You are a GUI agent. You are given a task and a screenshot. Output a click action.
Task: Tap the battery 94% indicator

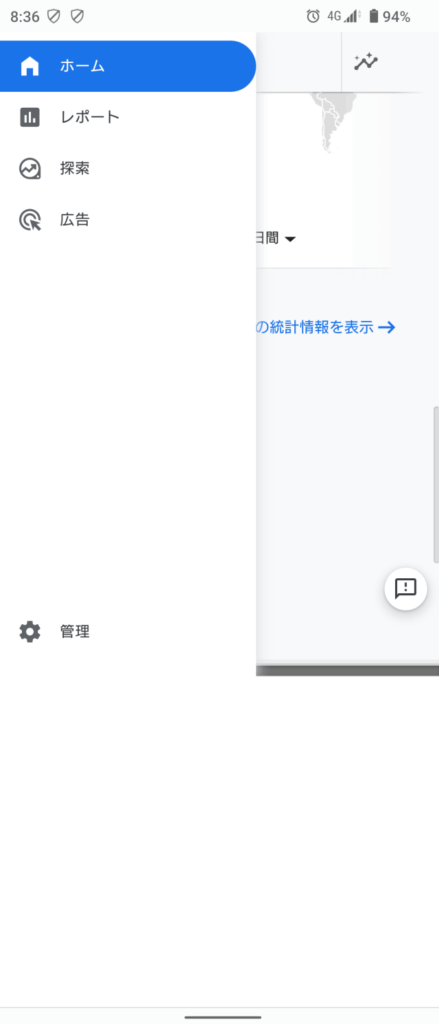389,16
